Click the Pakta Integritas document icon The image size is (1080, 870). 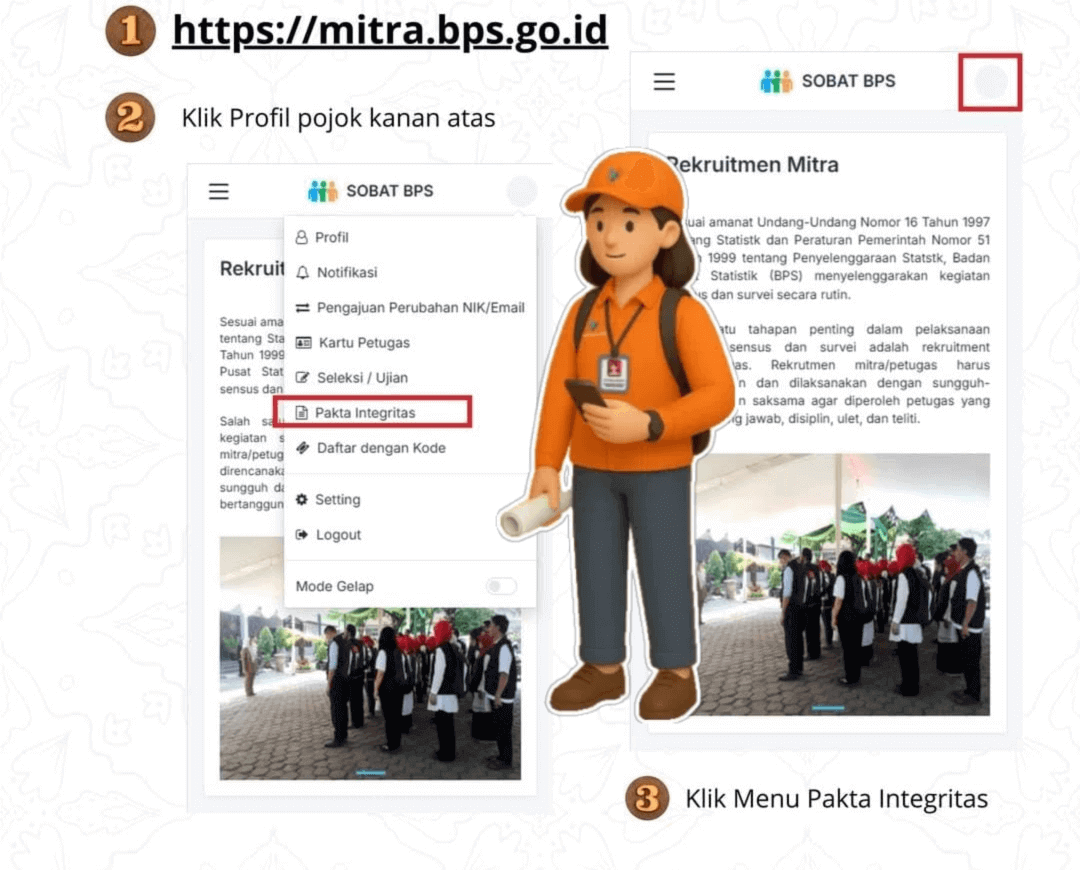[x=303, y=412]
